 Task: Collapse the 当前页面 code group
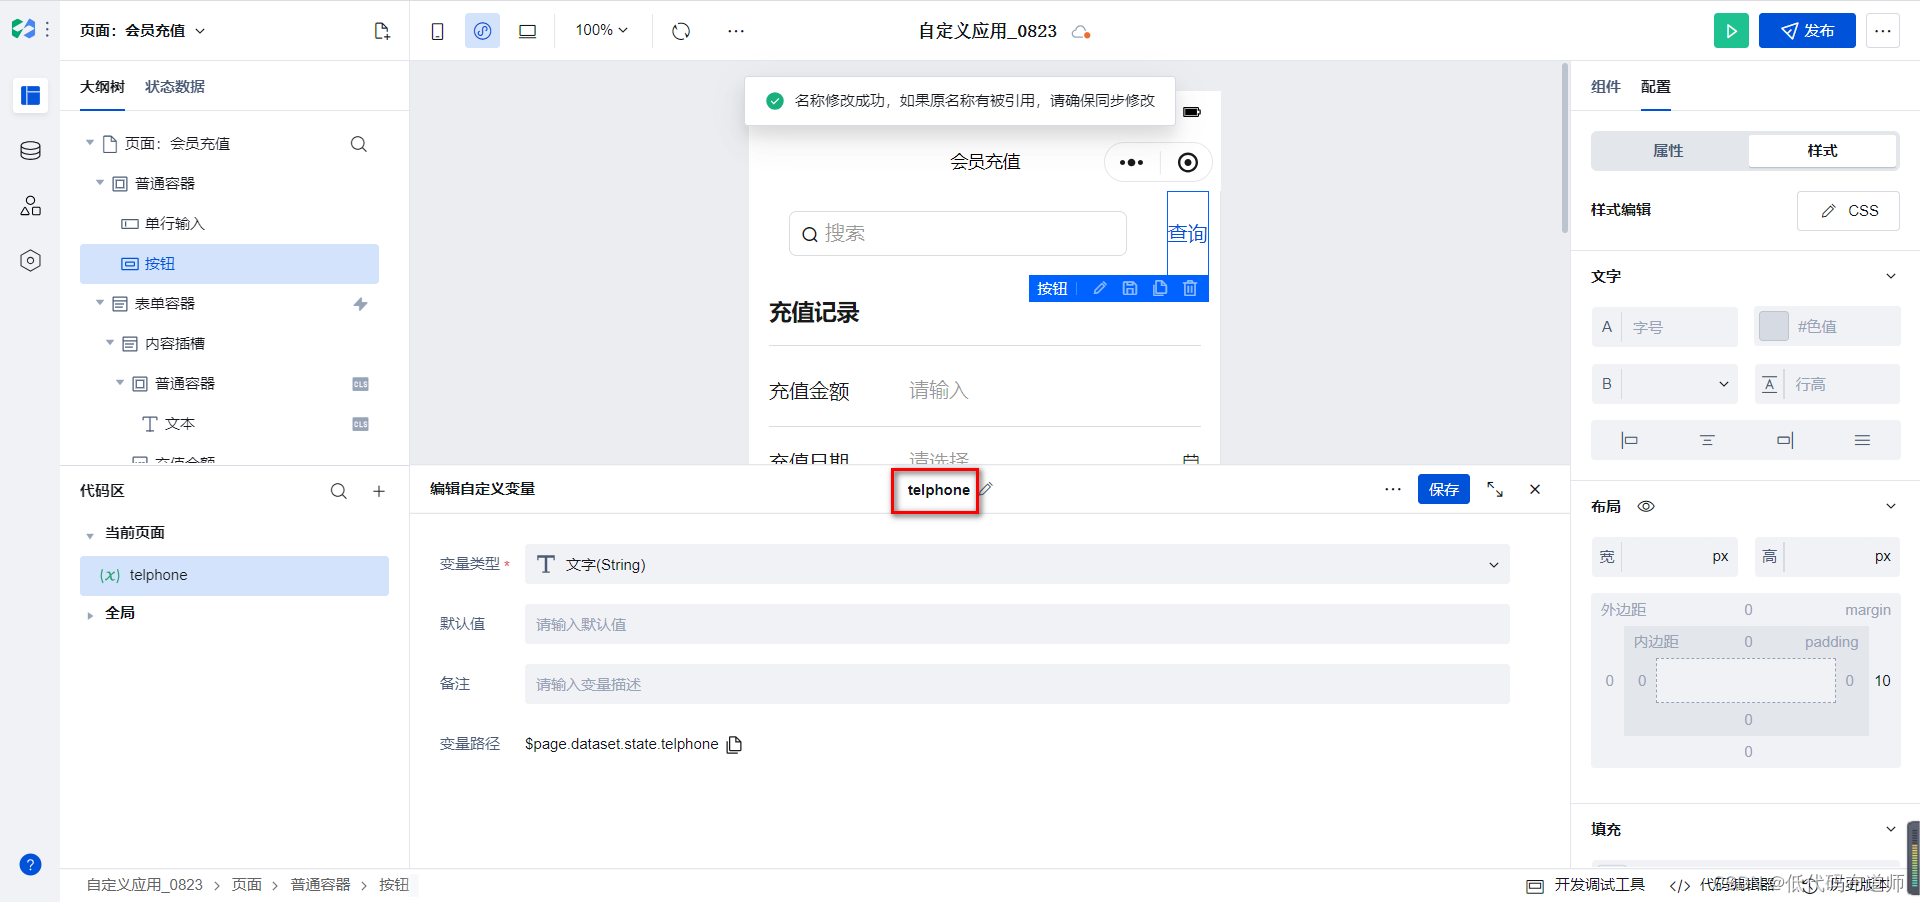click(x=90, y=535)
